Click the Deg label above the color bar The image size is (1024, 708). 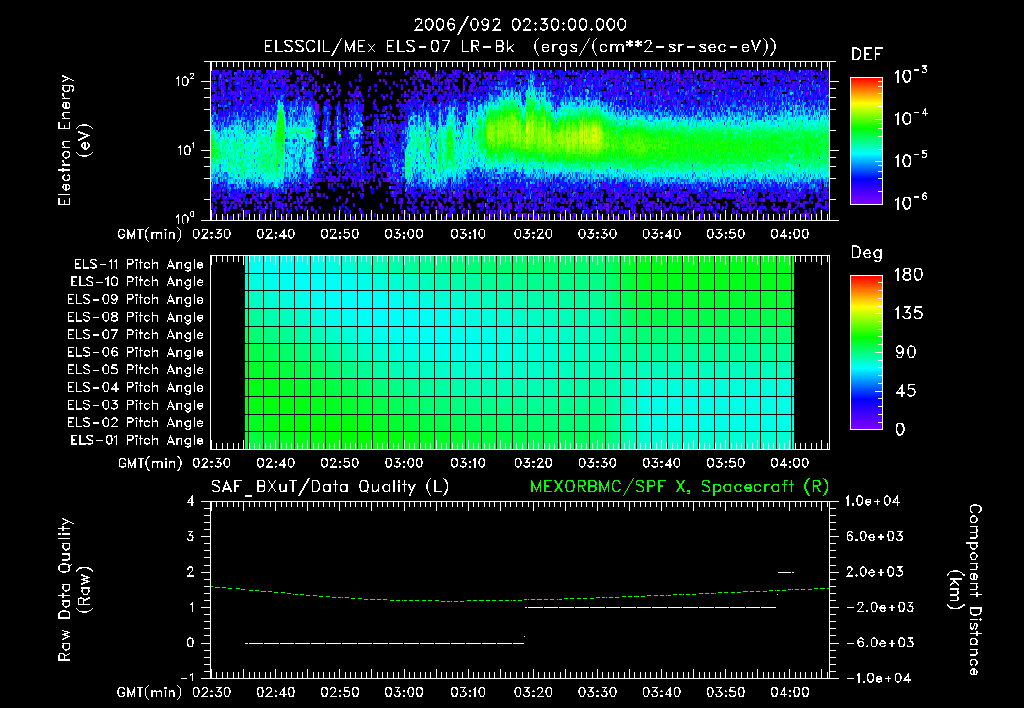867,253
